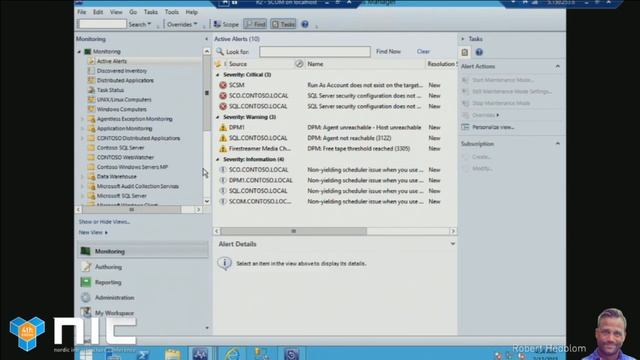Select Active Alerts in the tree
640x360 pixels.
coord(111,61)
